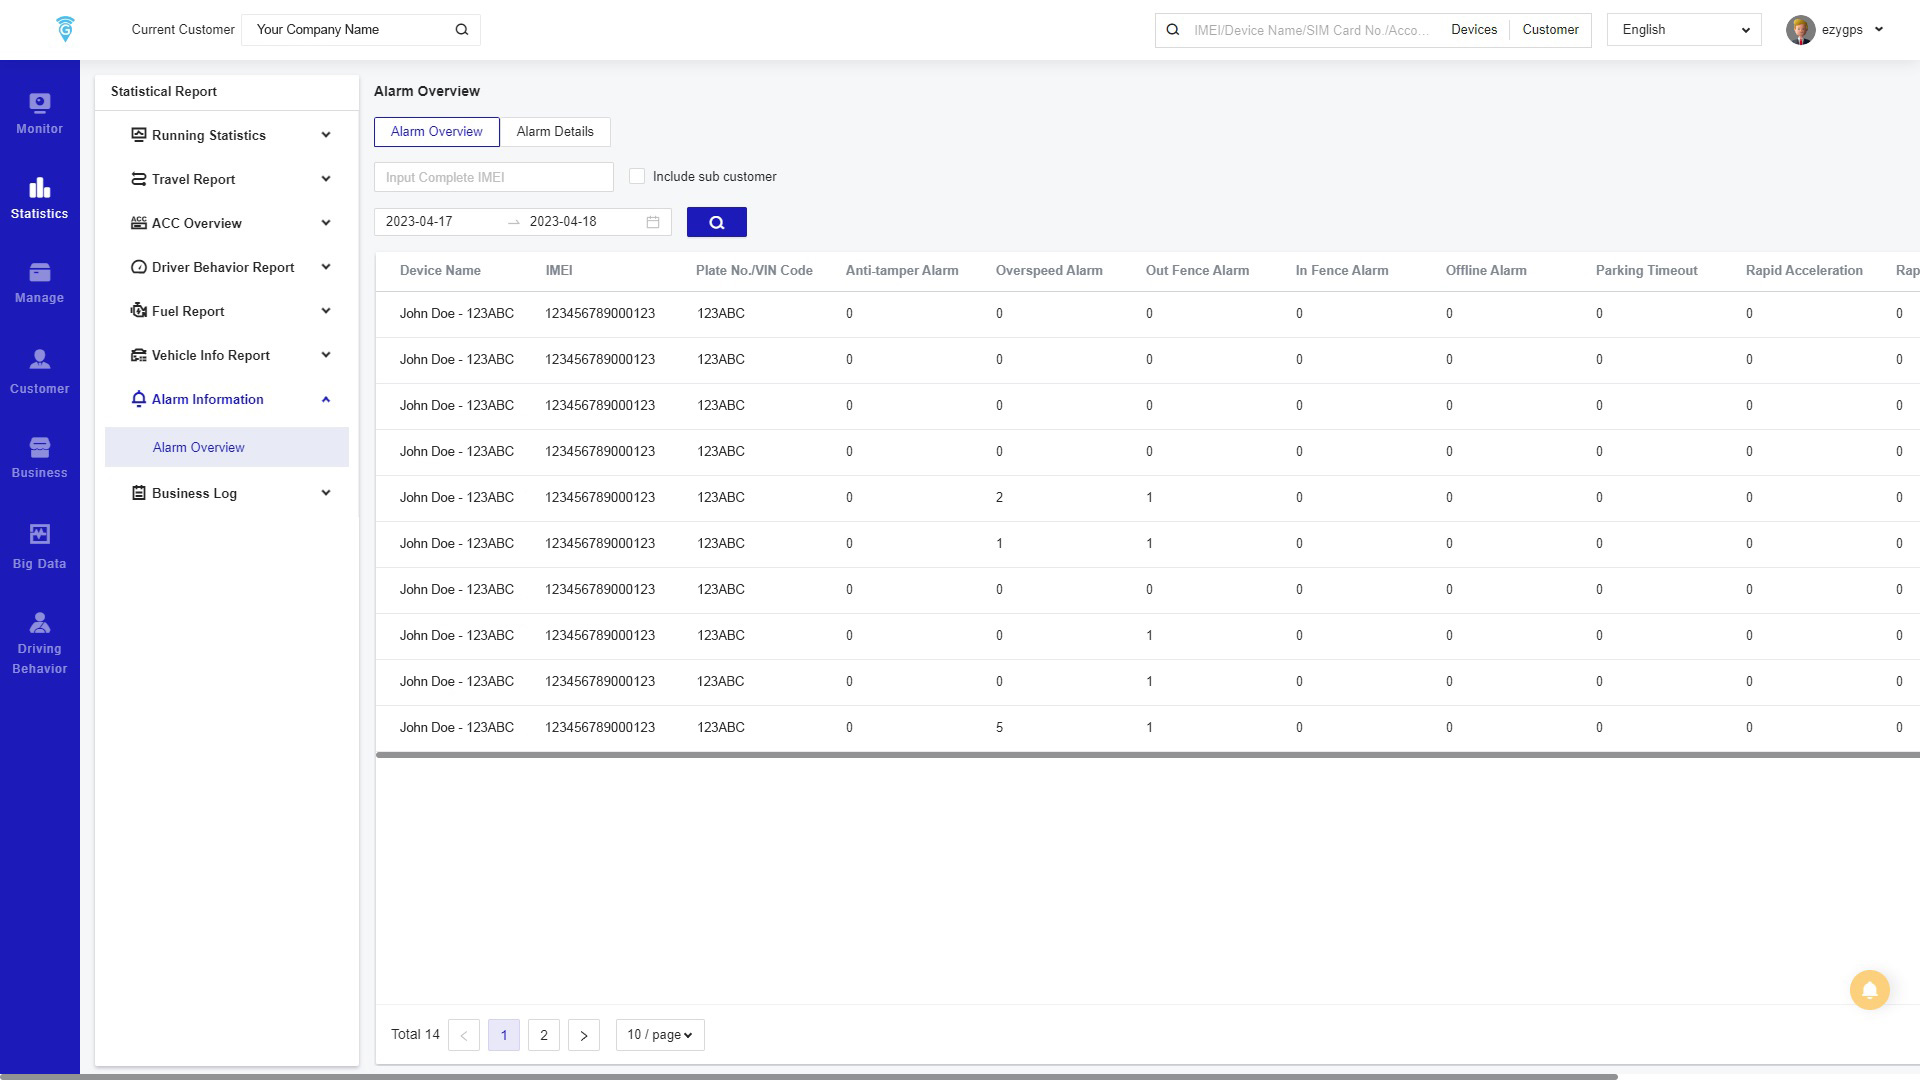Viewport: 1920px width, 1080px height.
Task: Go to page 2 of results
Action: point(544,1035)
